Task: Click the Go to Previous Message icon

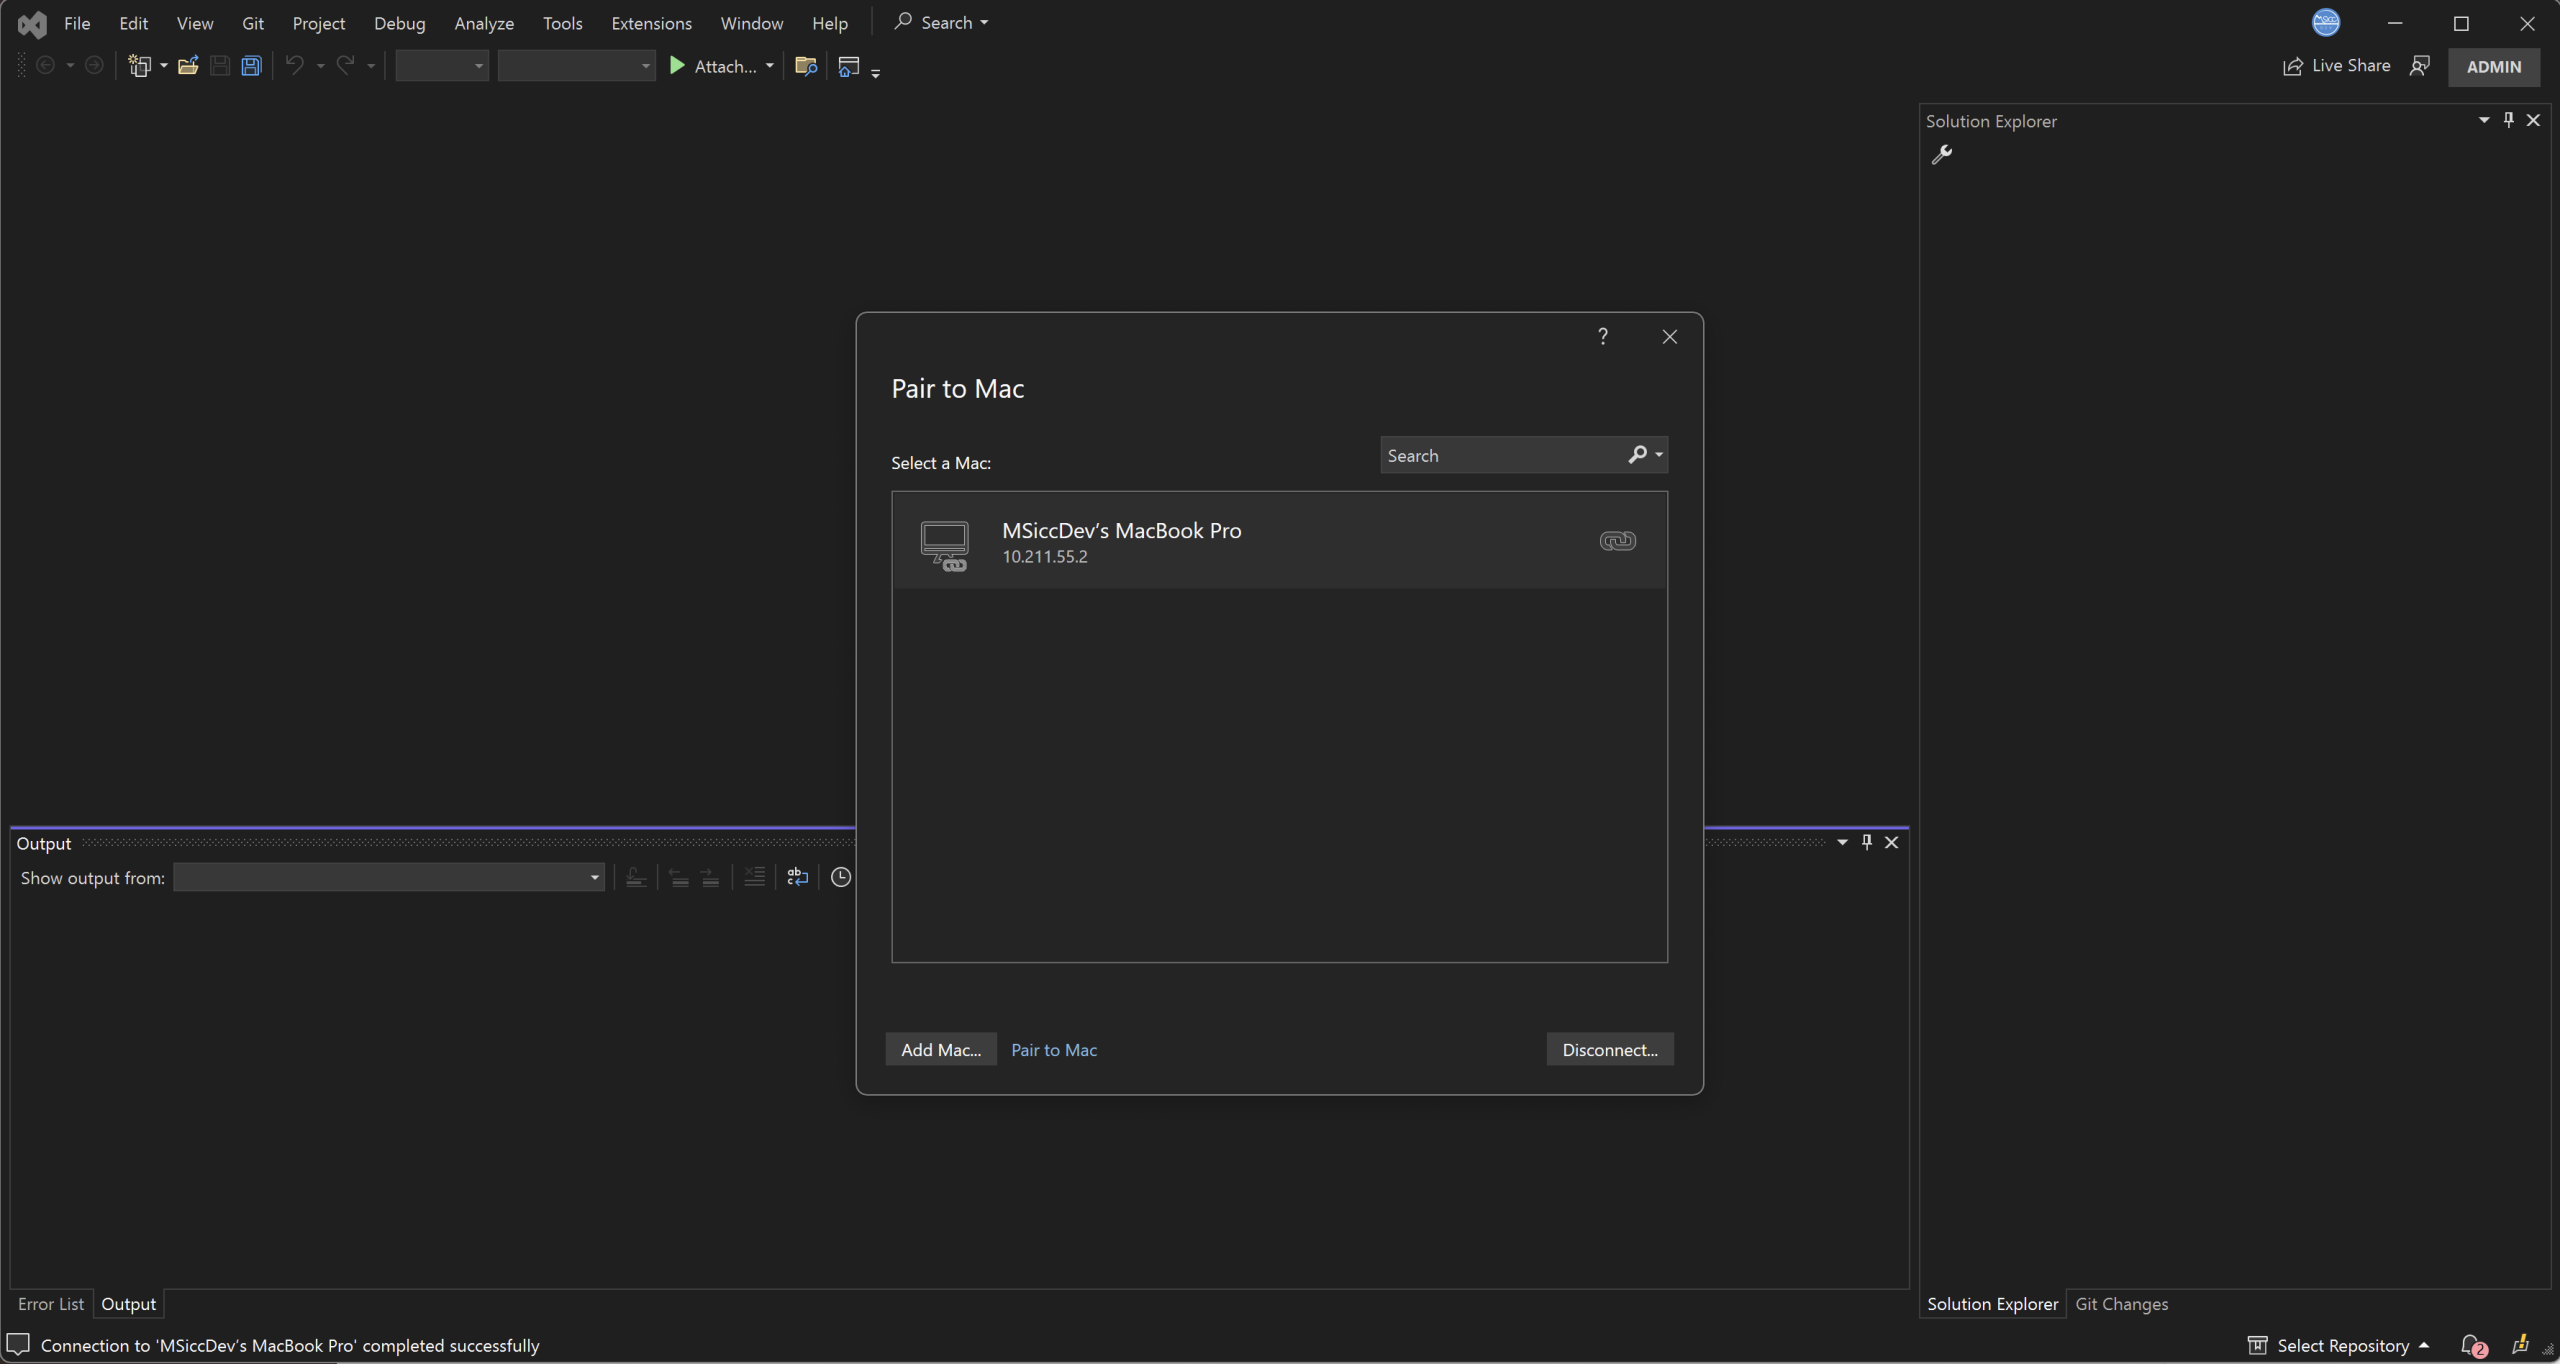Action: (679, 877)
